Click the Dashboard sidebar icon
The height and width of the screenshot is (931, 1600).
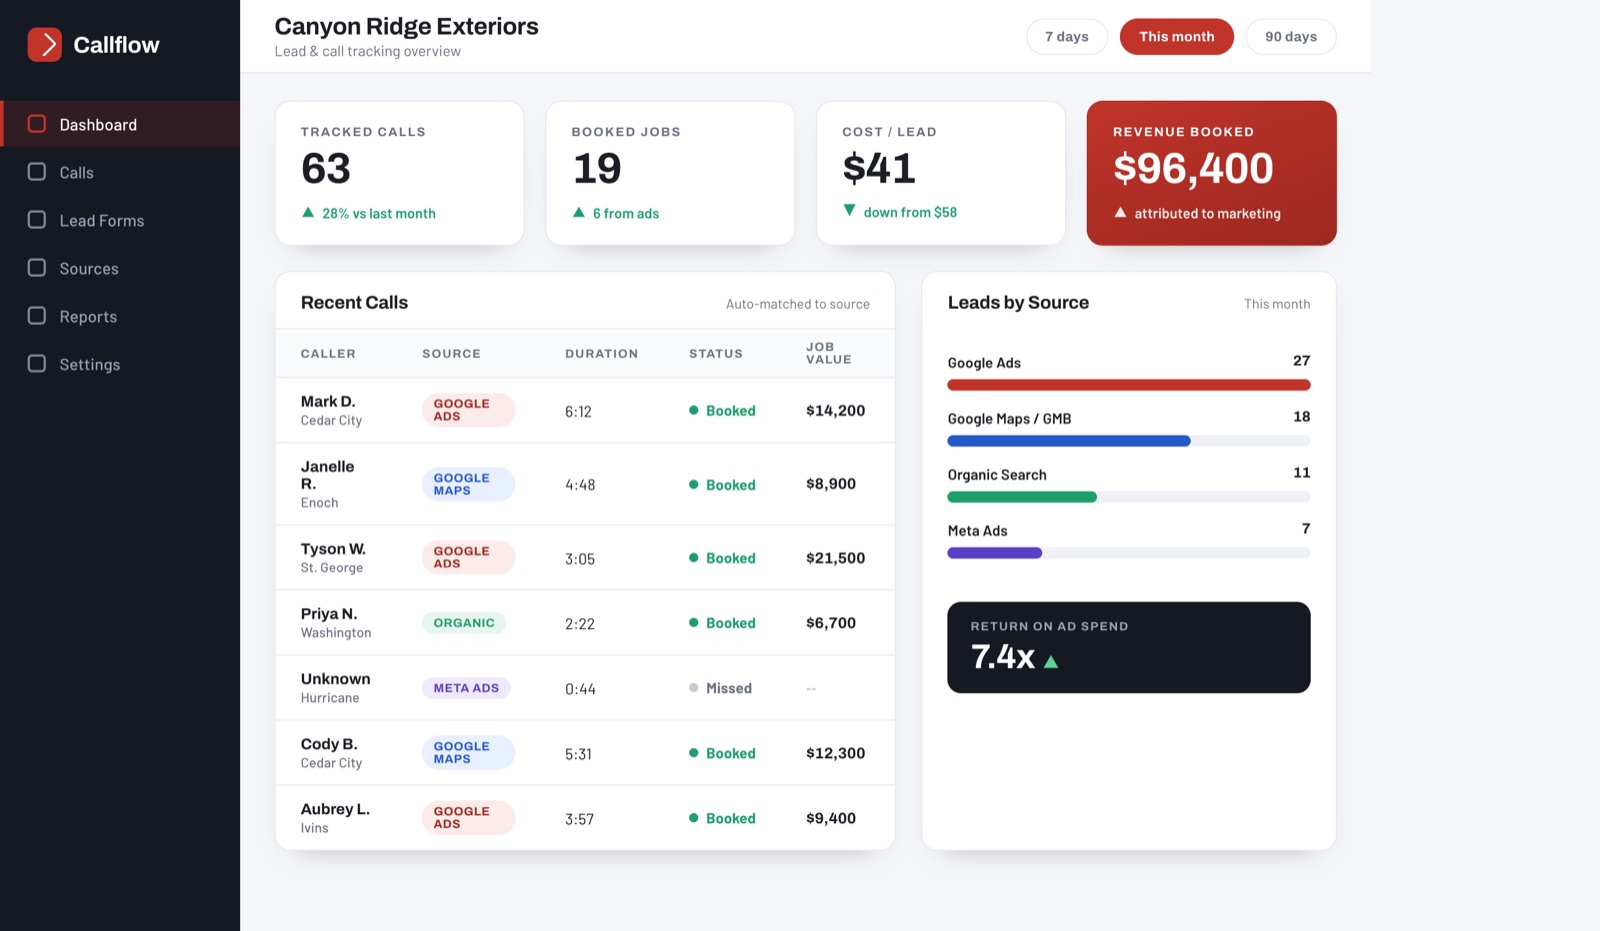[37, 124]
